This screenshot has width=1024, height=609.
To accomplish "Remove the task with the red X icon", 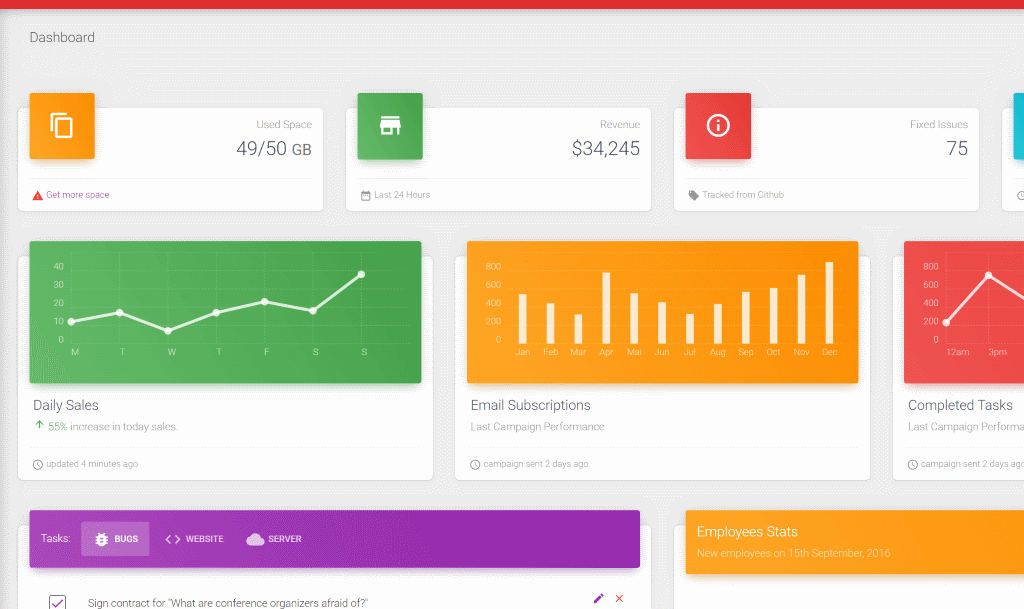I will 619,599.
